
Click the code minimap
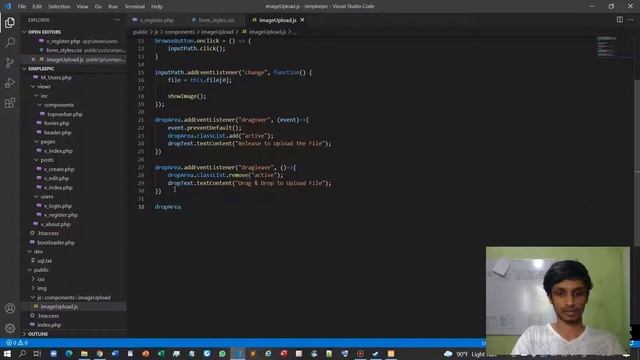[607, 47]
